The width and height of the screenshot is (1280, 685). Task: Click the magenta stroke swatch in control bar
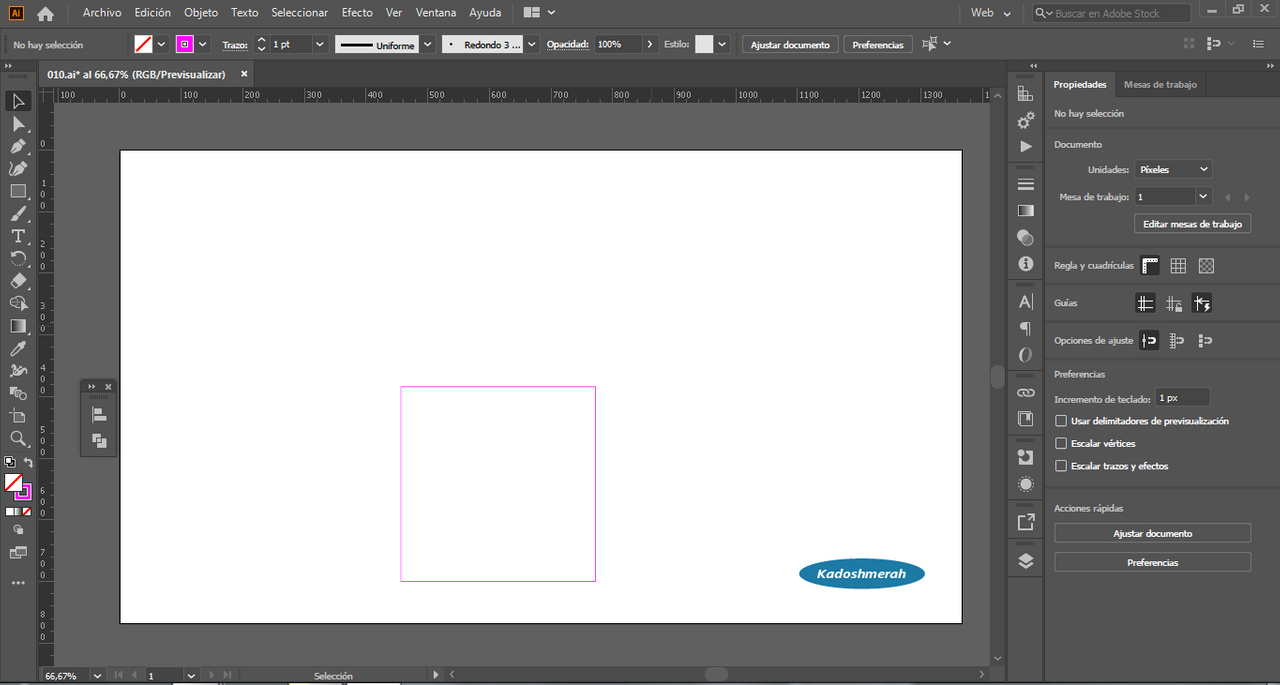(185, 45)
